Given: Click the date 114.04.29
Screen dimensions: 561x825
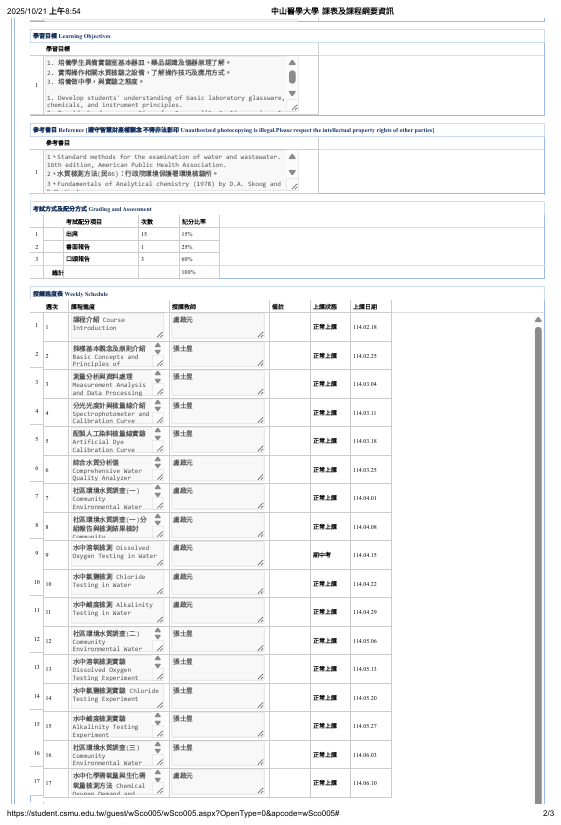Looking at the screenshot, I should [x=365, y=612].
